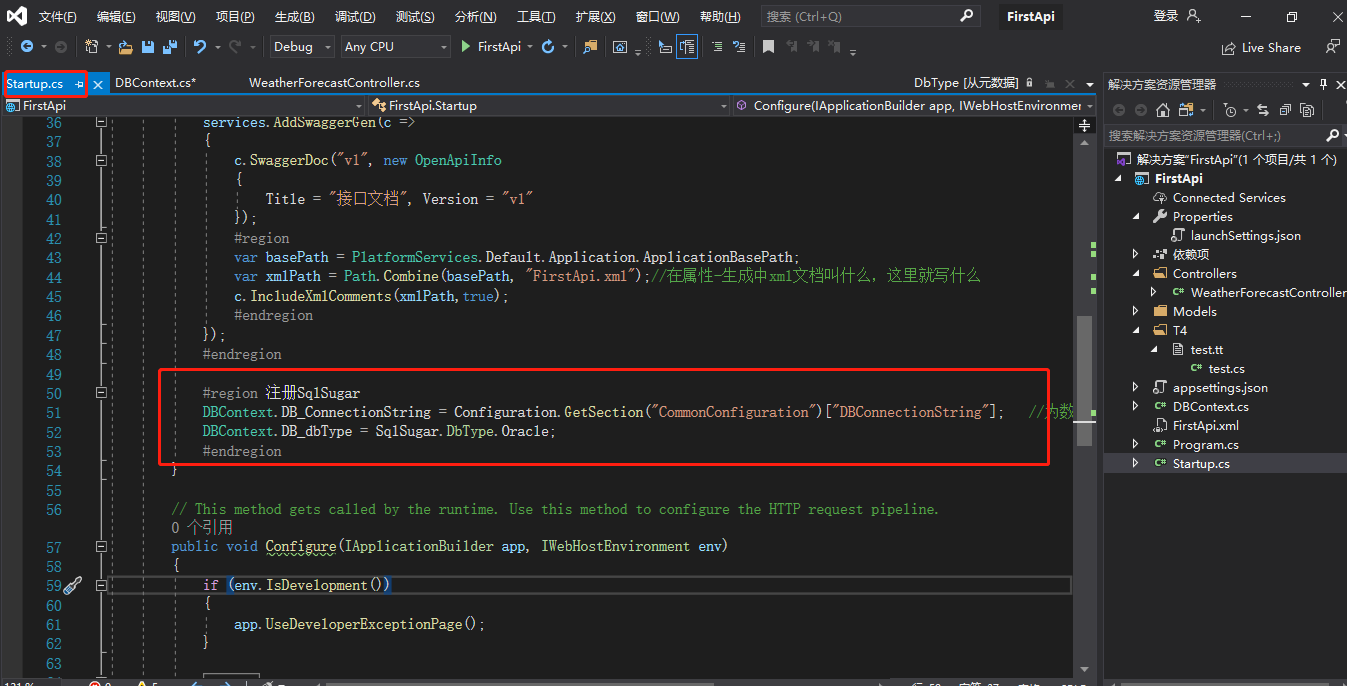Click the Collapse All icon in Solution Explorer

pyautogui.click(x=1284, y=110)
